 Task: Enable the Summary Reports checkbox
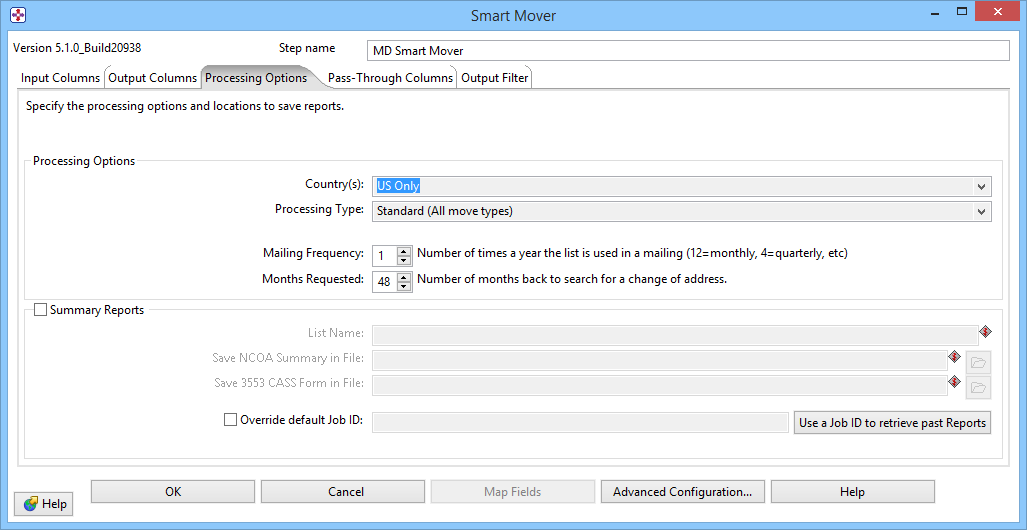pos(41,311)
